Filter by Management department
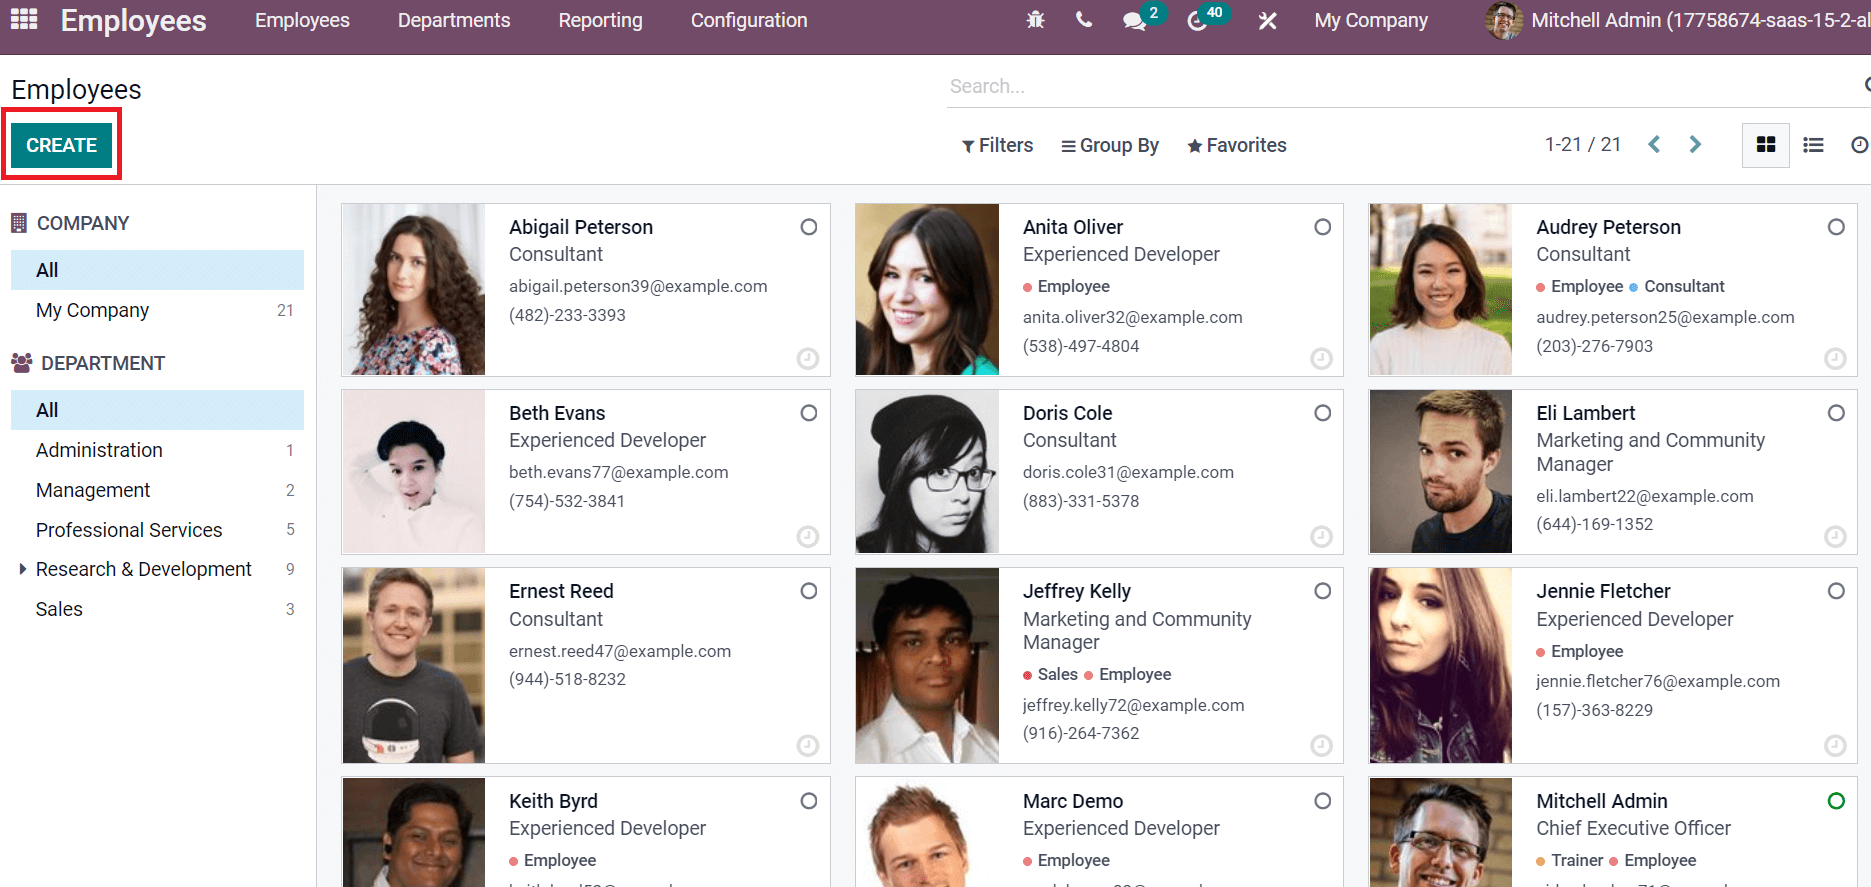Screen dimensions: 1871x887 click(157, 490)
